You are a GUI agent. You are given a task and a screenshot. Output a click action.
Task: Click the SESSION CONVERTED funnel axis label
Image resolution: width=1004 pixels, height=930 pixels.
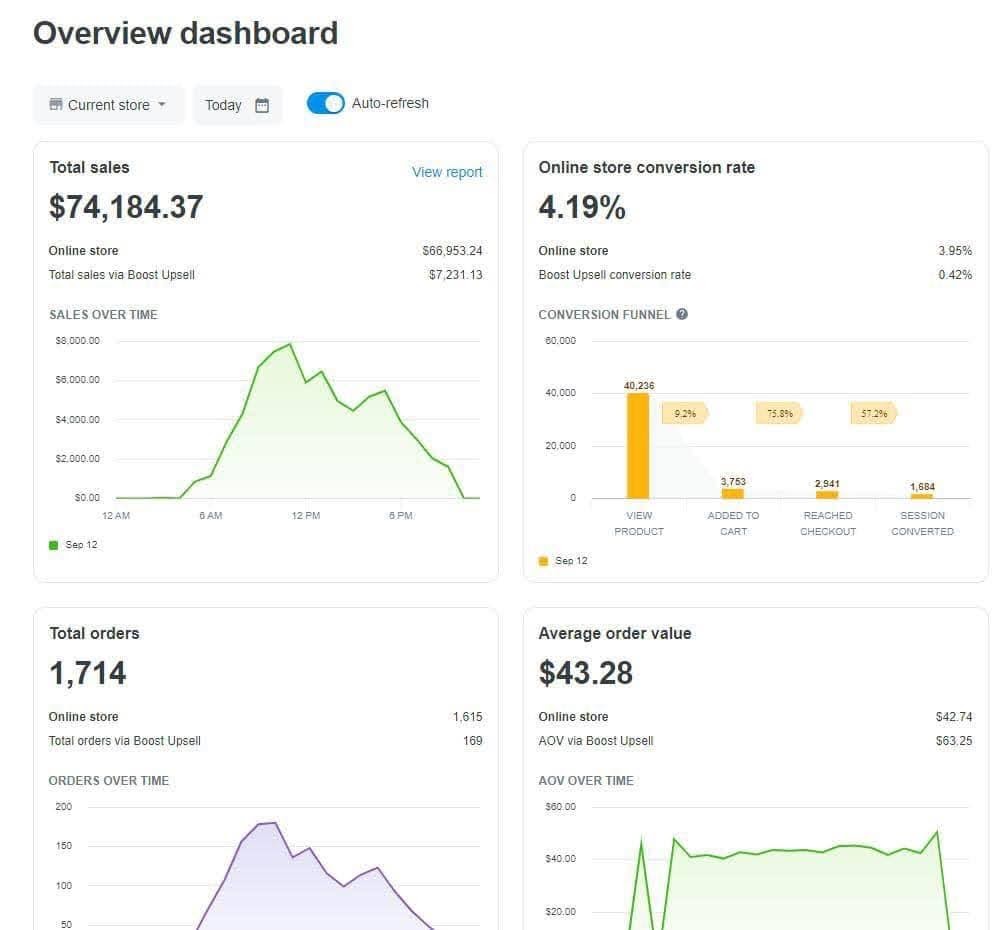[x=922, y=524]
